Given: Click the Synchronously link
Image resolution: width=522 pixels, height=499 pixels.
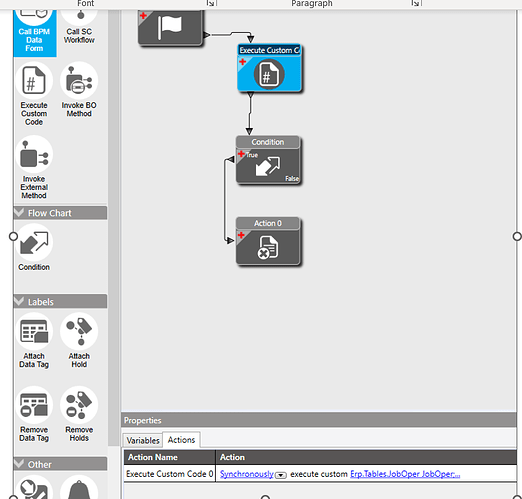Looking at the screenshot, I should coord(247,474).
